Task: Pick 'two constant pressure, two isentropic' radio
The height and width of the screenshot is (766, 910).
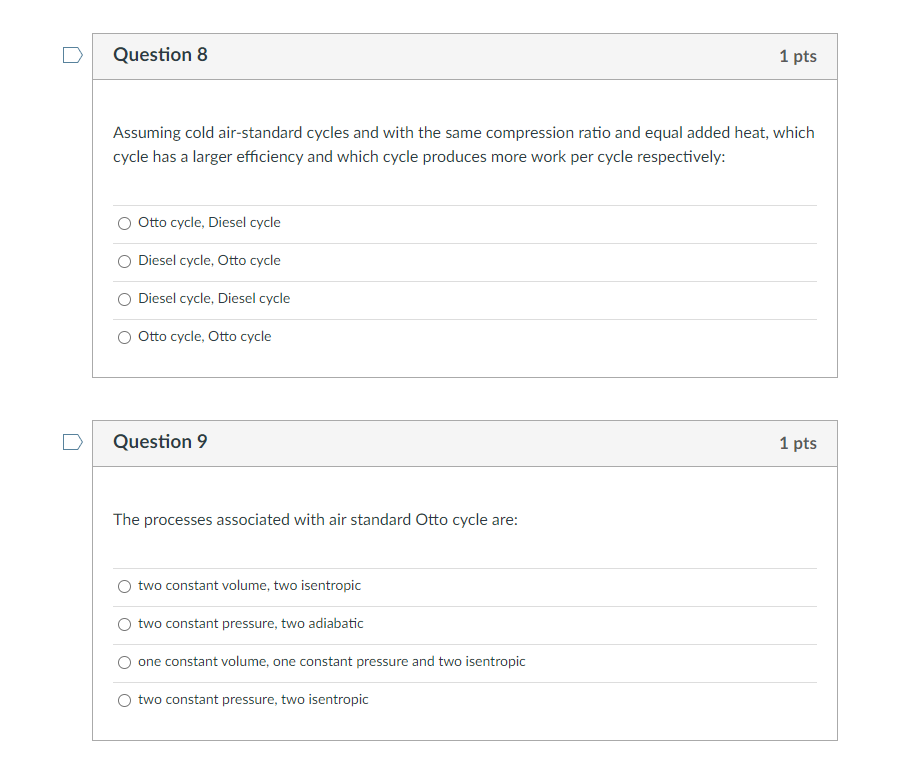Action: point(124,700)
